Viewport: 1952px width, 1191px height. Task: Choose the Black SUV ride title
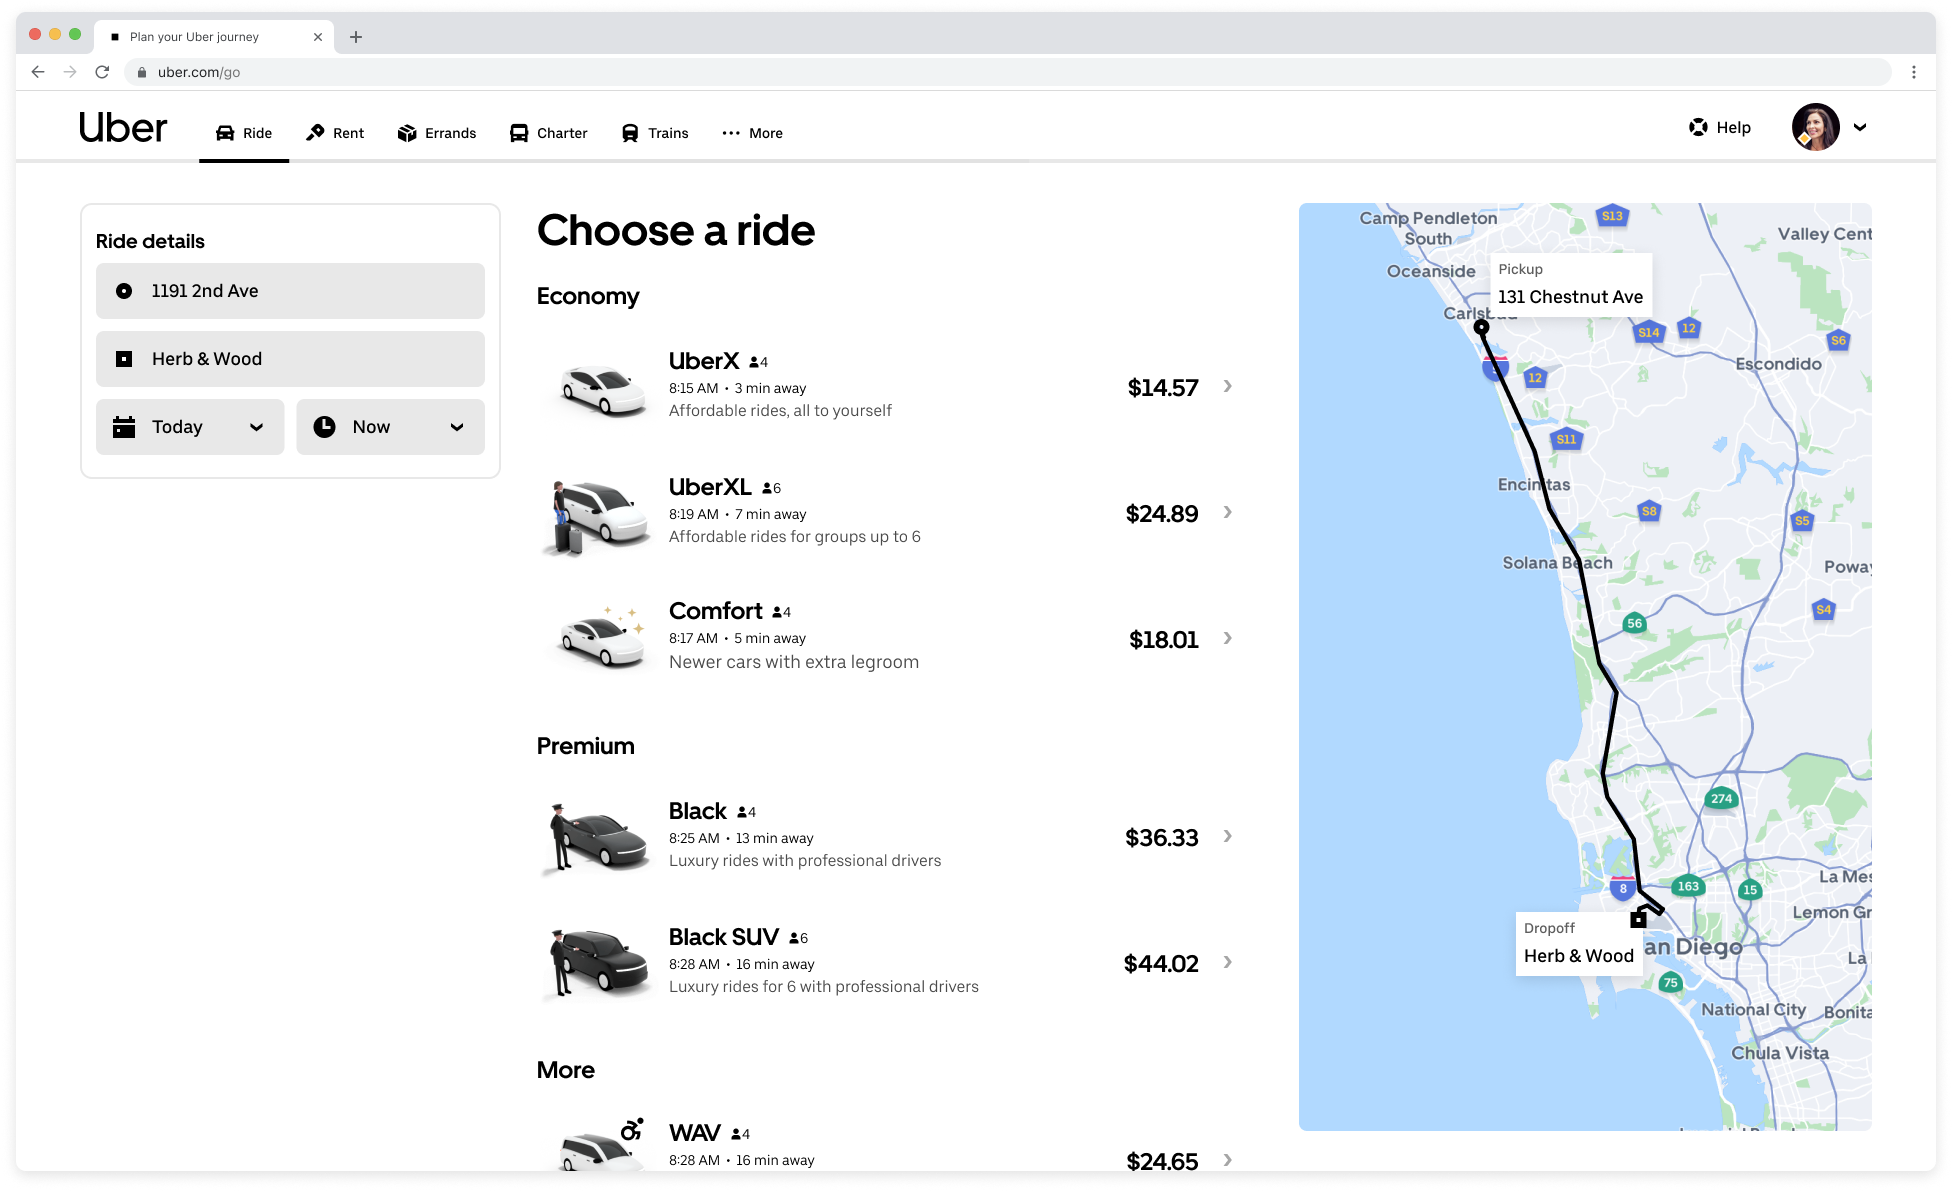(x=724, y=937)
